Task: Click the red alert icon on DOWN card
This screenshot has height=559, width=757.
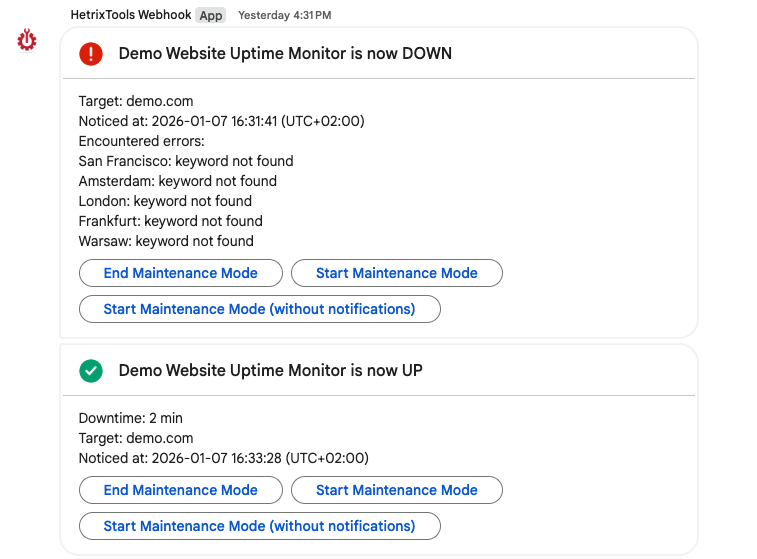Action: point(91,54)
